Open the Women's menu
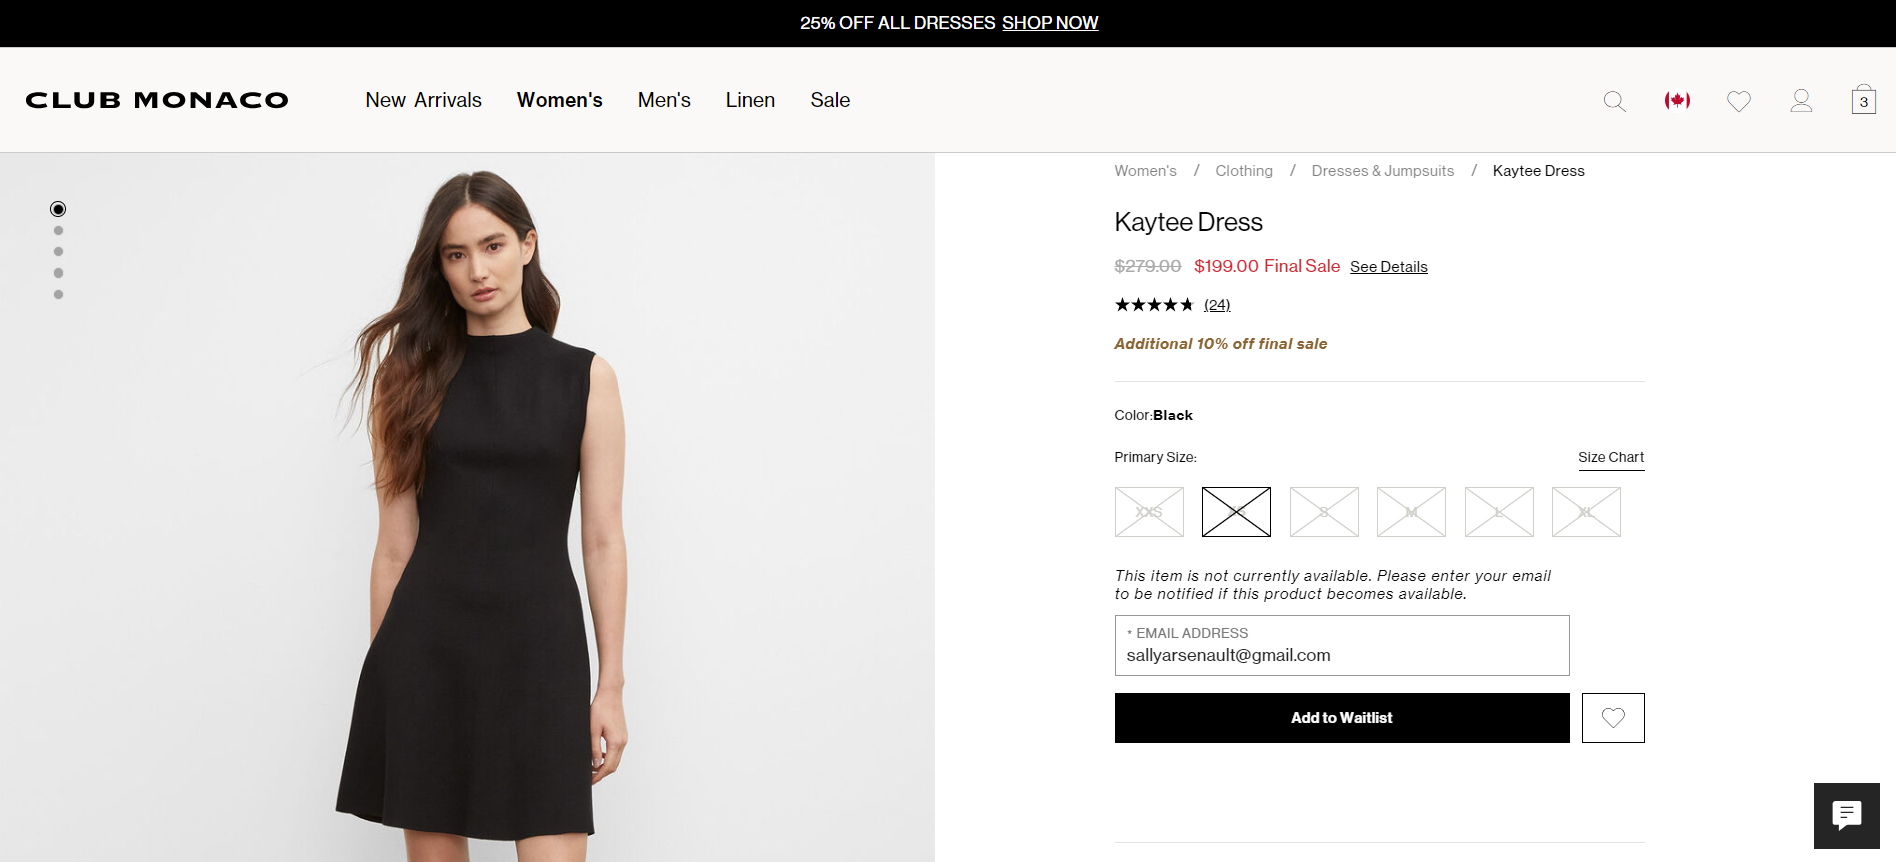This screenshot has height=862, width=1896. pyautogui.click(x=559, y=100)
